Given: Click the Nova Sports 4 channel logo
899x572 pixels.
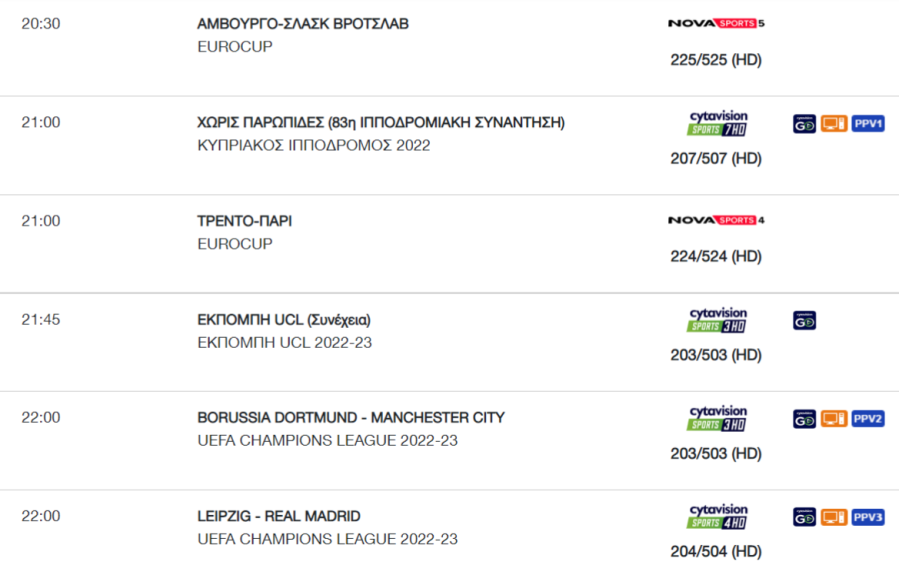Looking at the screenshot, I should 716,220.
